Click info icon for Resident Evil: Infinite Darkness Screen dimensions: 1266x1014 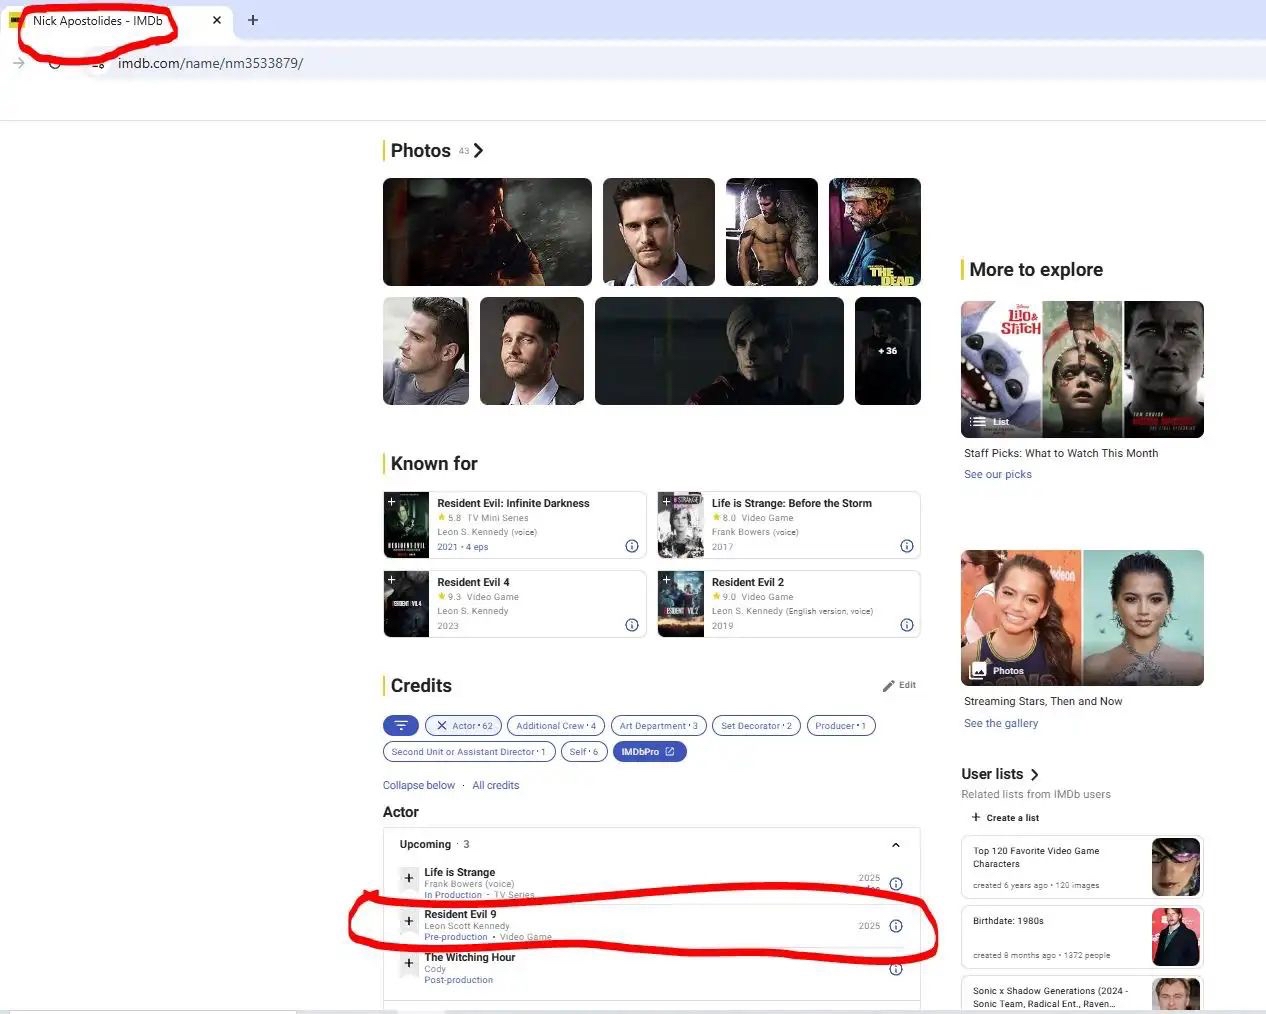(x=632, y=546)
